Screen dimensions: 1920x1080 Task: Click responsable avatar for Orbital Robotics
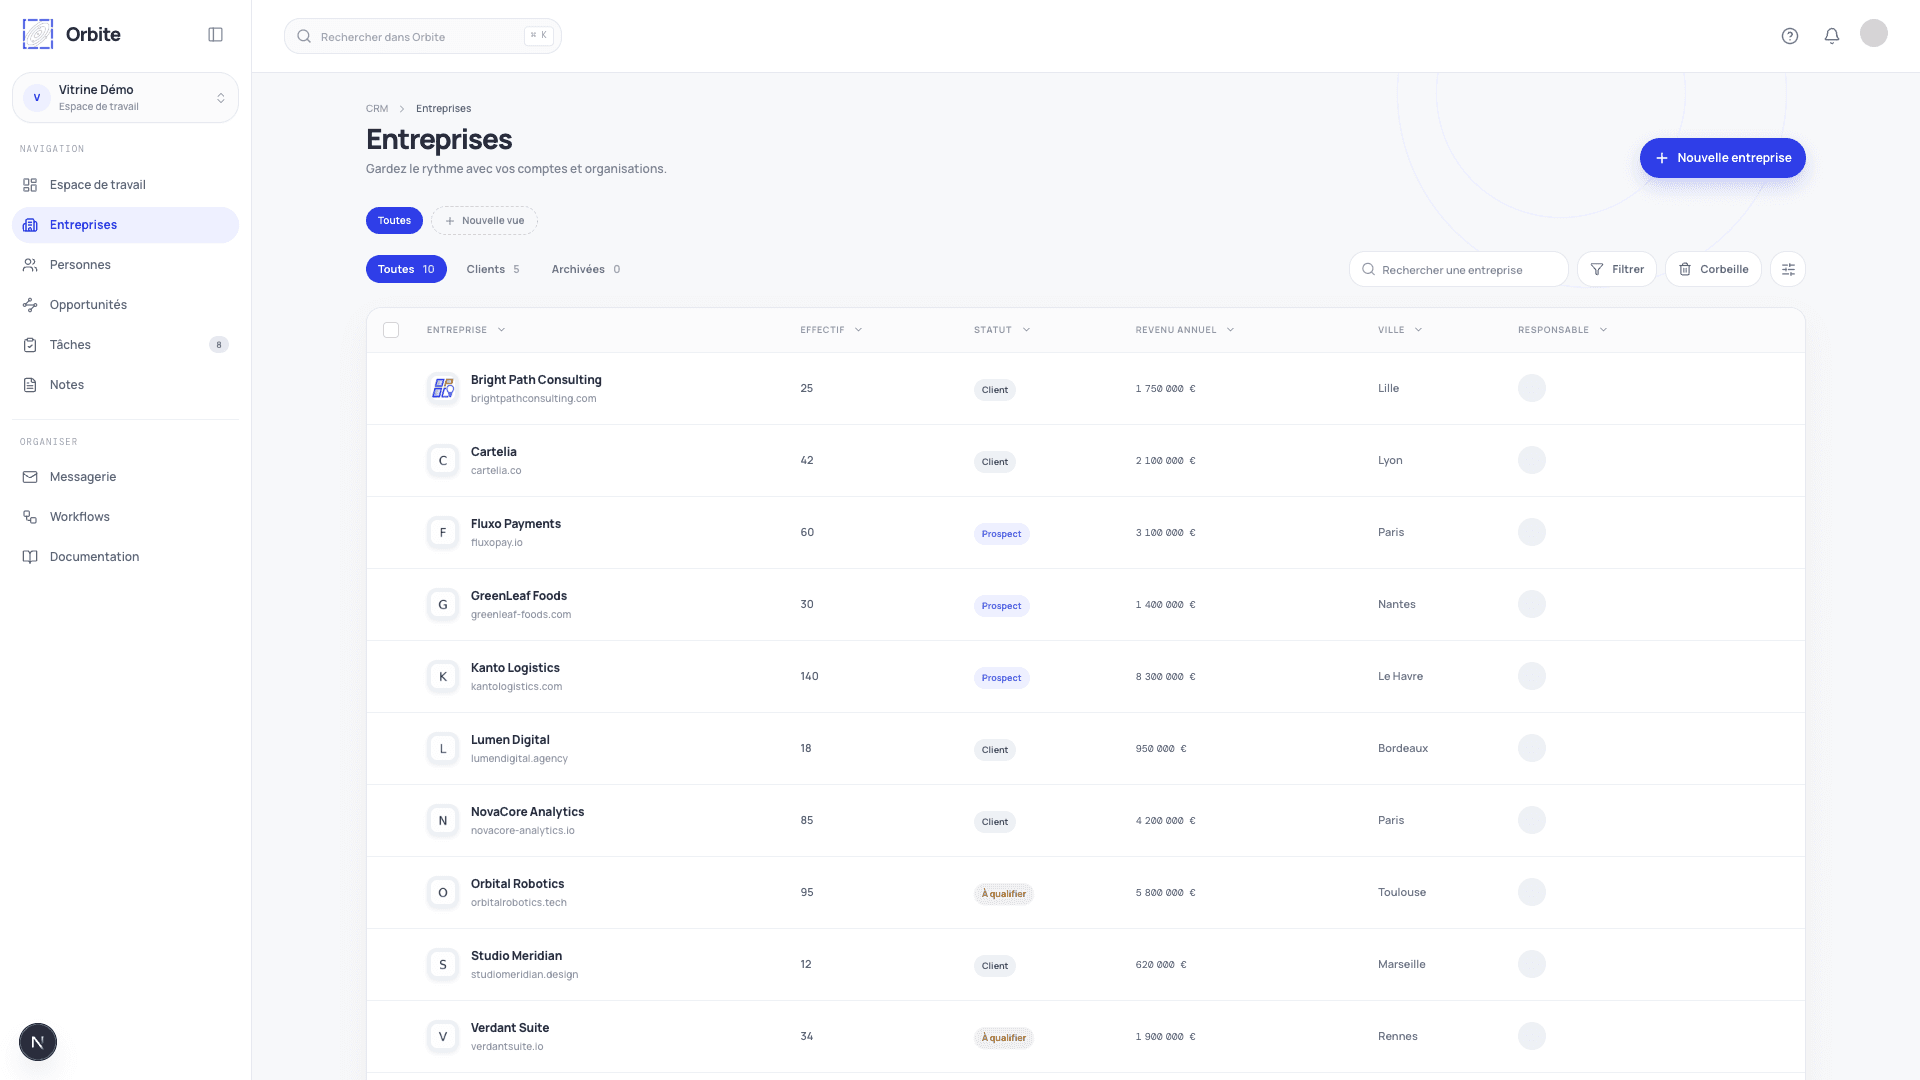pos(1532,892)
